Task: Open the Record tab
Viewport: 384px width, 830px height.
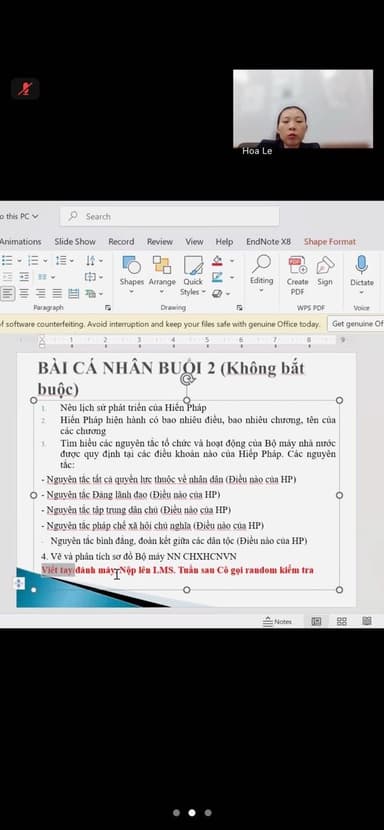Action: tap(121, 241)
